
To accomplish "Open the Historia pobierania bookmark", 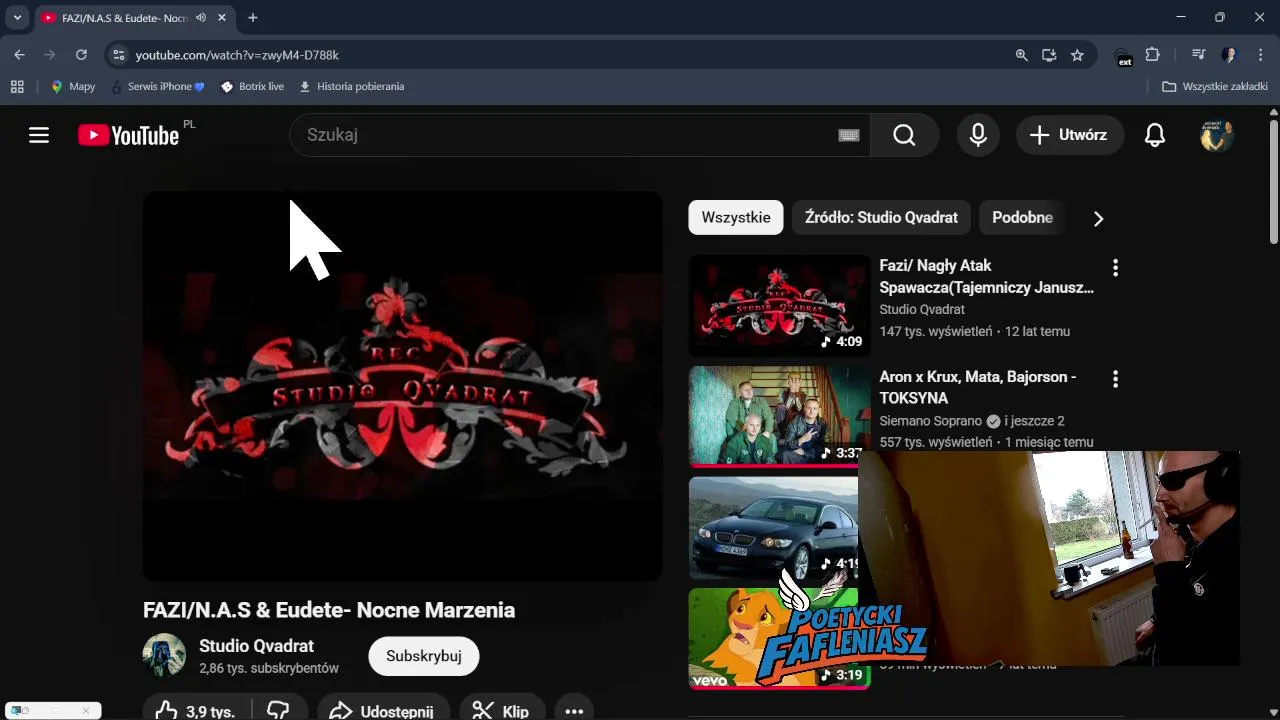I will (352, 87).
